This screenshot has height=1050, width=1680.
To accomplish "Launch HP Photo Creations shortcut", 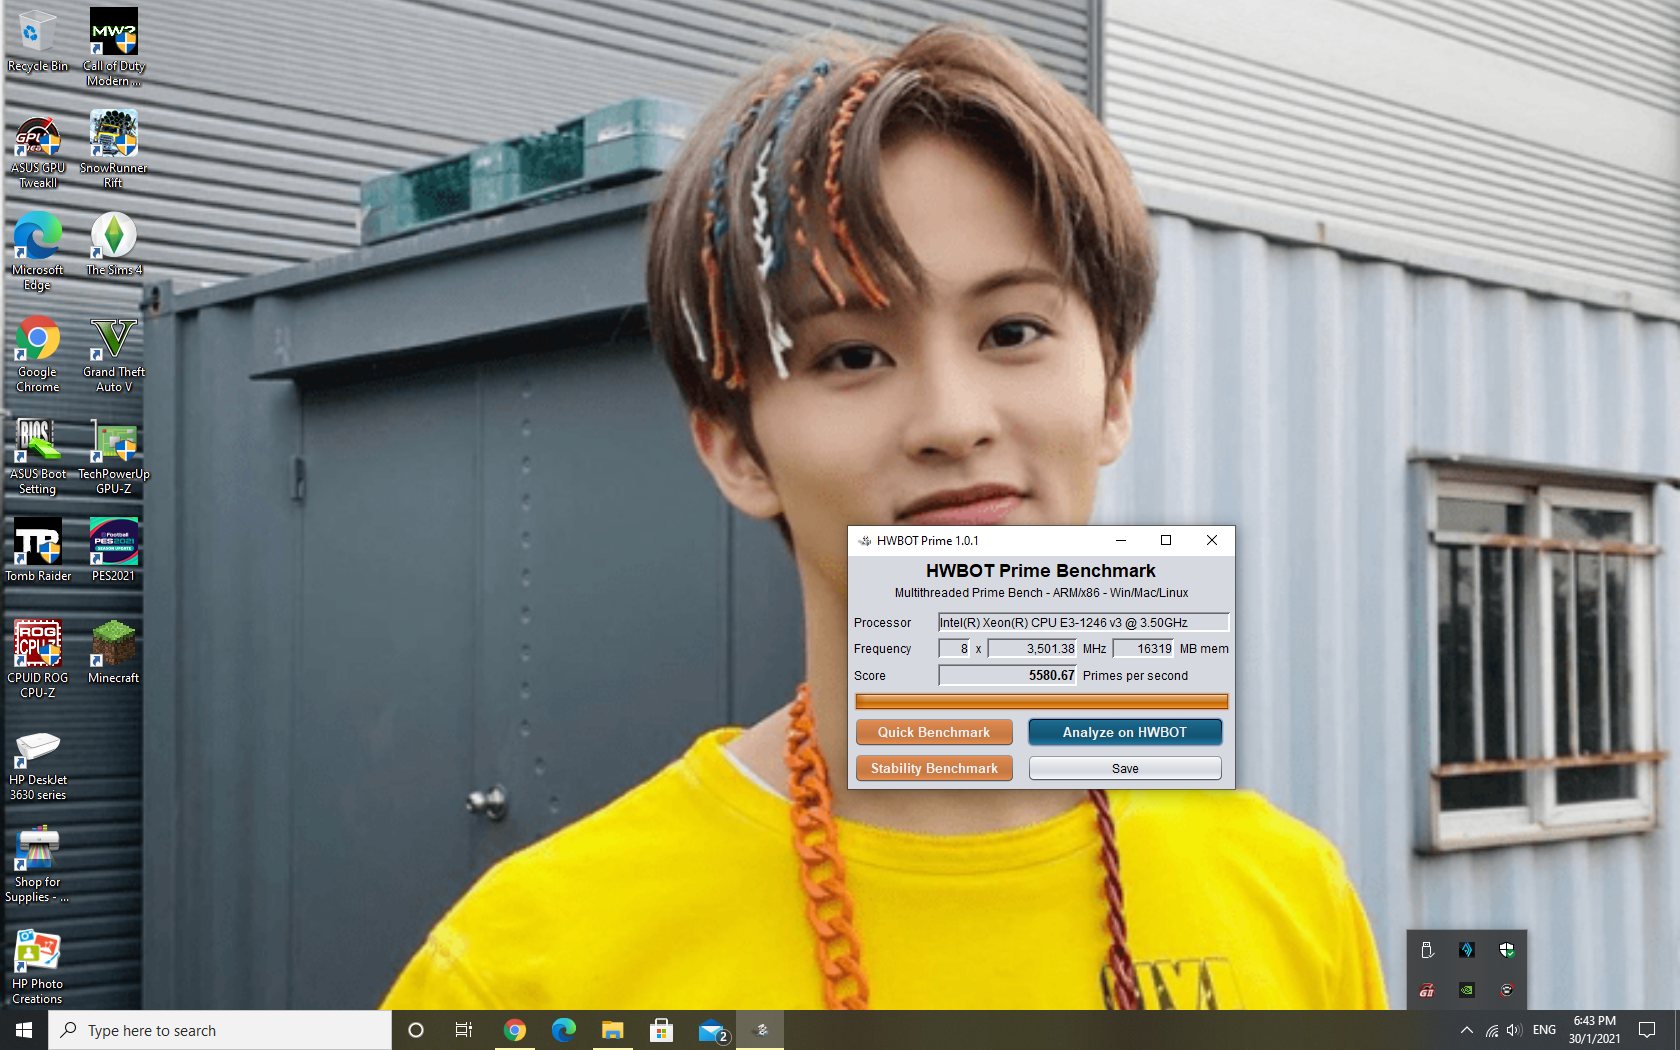I will coord(38,968).
